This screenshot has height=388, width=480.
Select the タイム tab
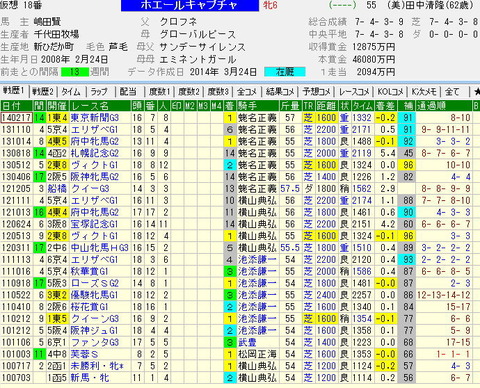[71, 91]
